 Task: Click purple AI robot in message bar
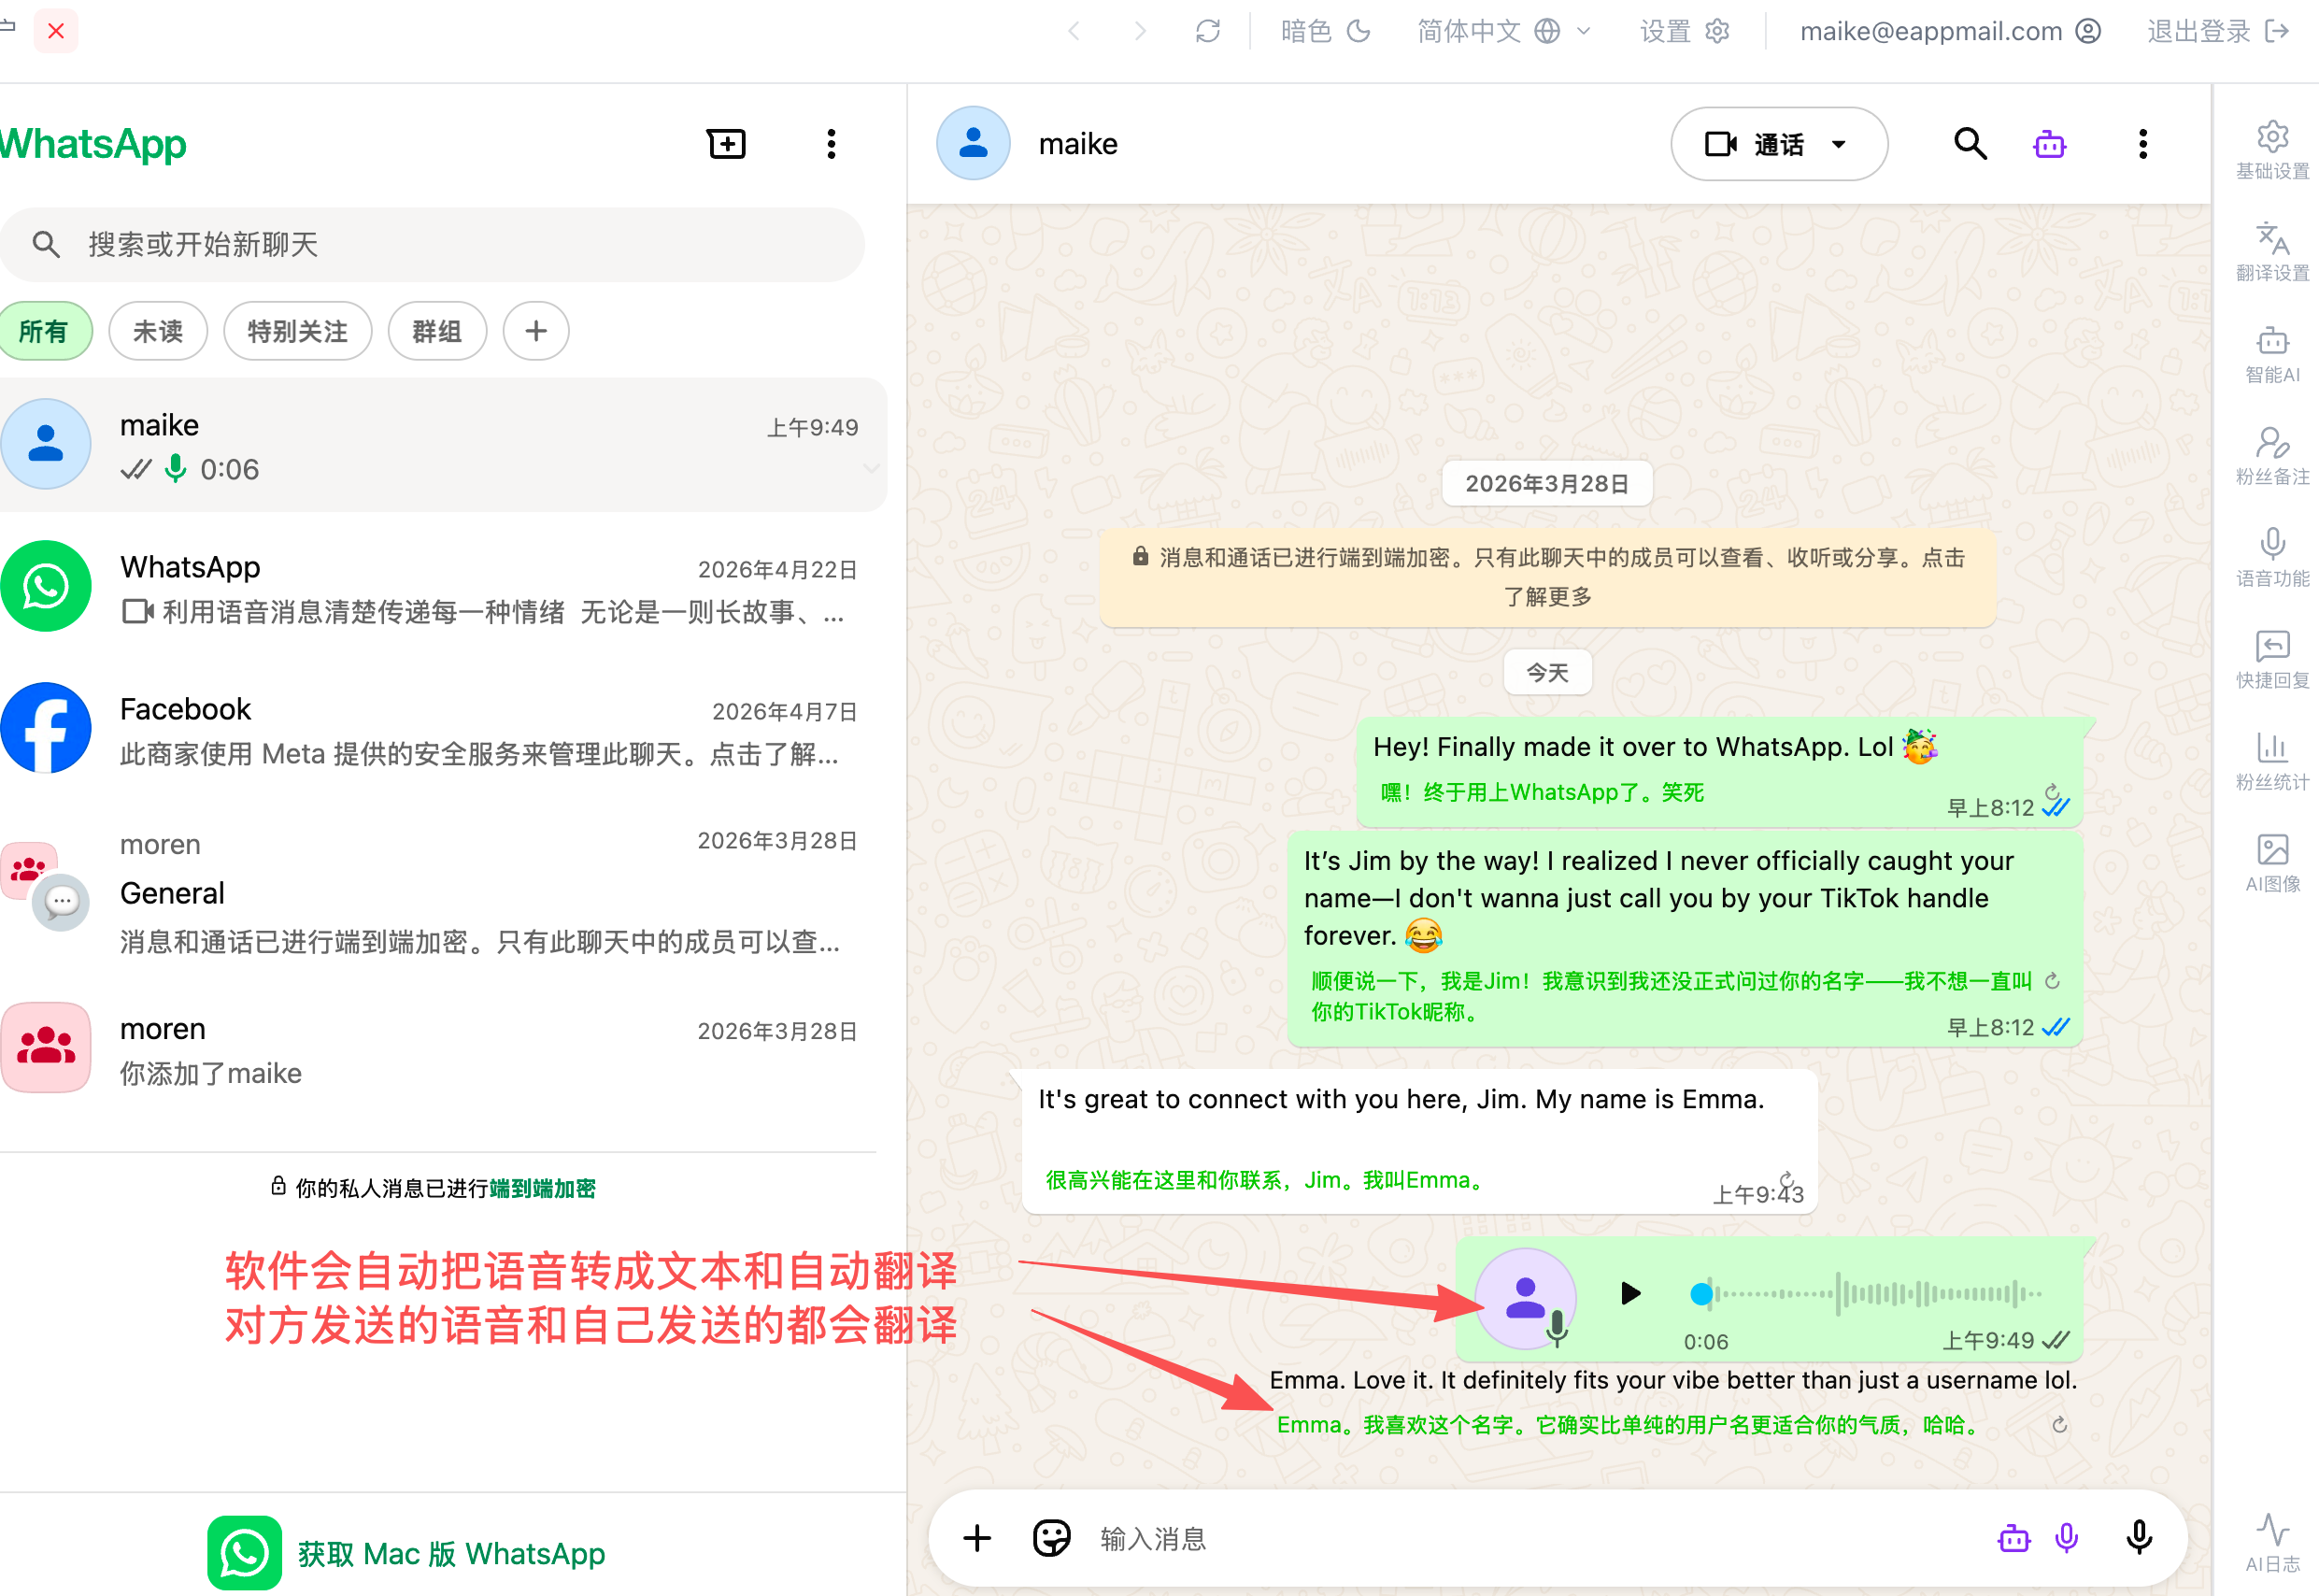click(x=2013, y=1538)
